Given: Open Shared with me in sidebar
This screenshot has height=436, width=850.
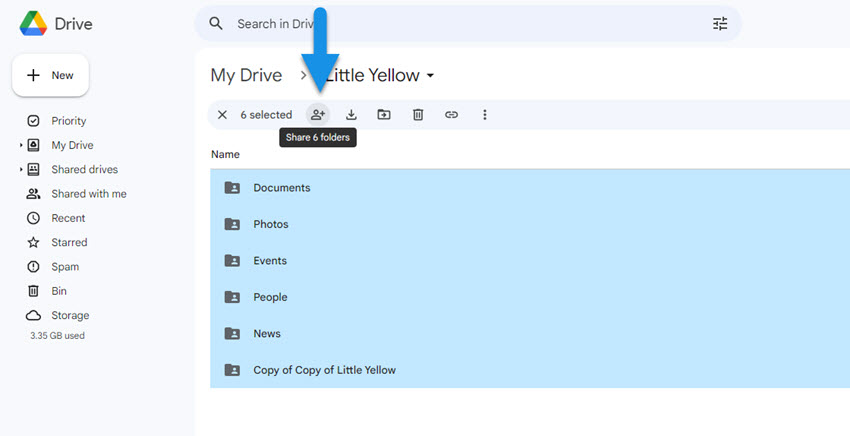Looking at the screenshot, I should pyautogui.click(x=88, y=194).
